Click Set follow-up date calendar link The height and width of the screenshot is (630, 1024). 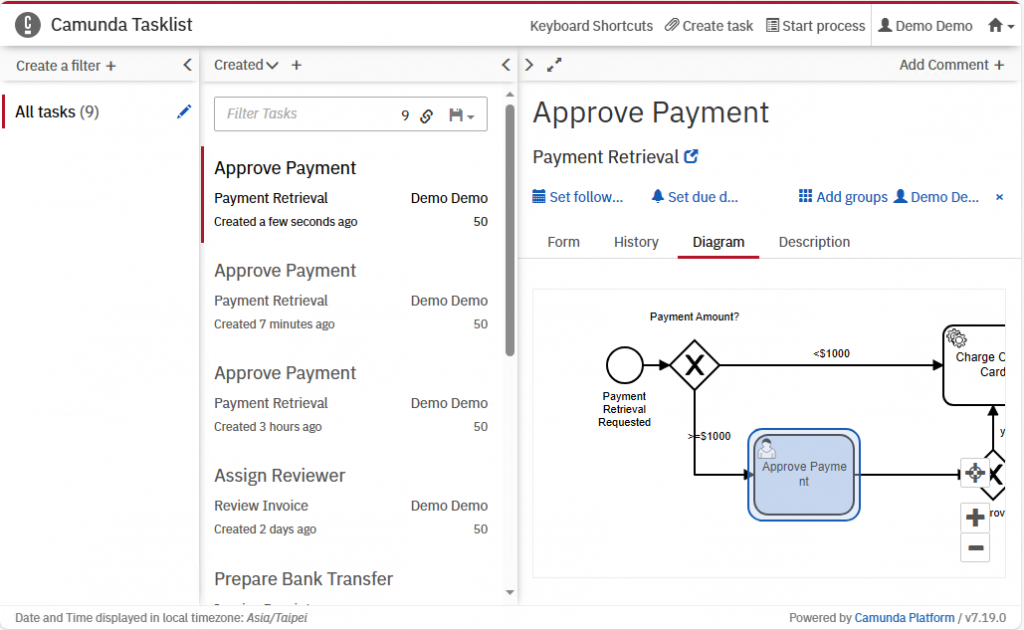point(578,197)
